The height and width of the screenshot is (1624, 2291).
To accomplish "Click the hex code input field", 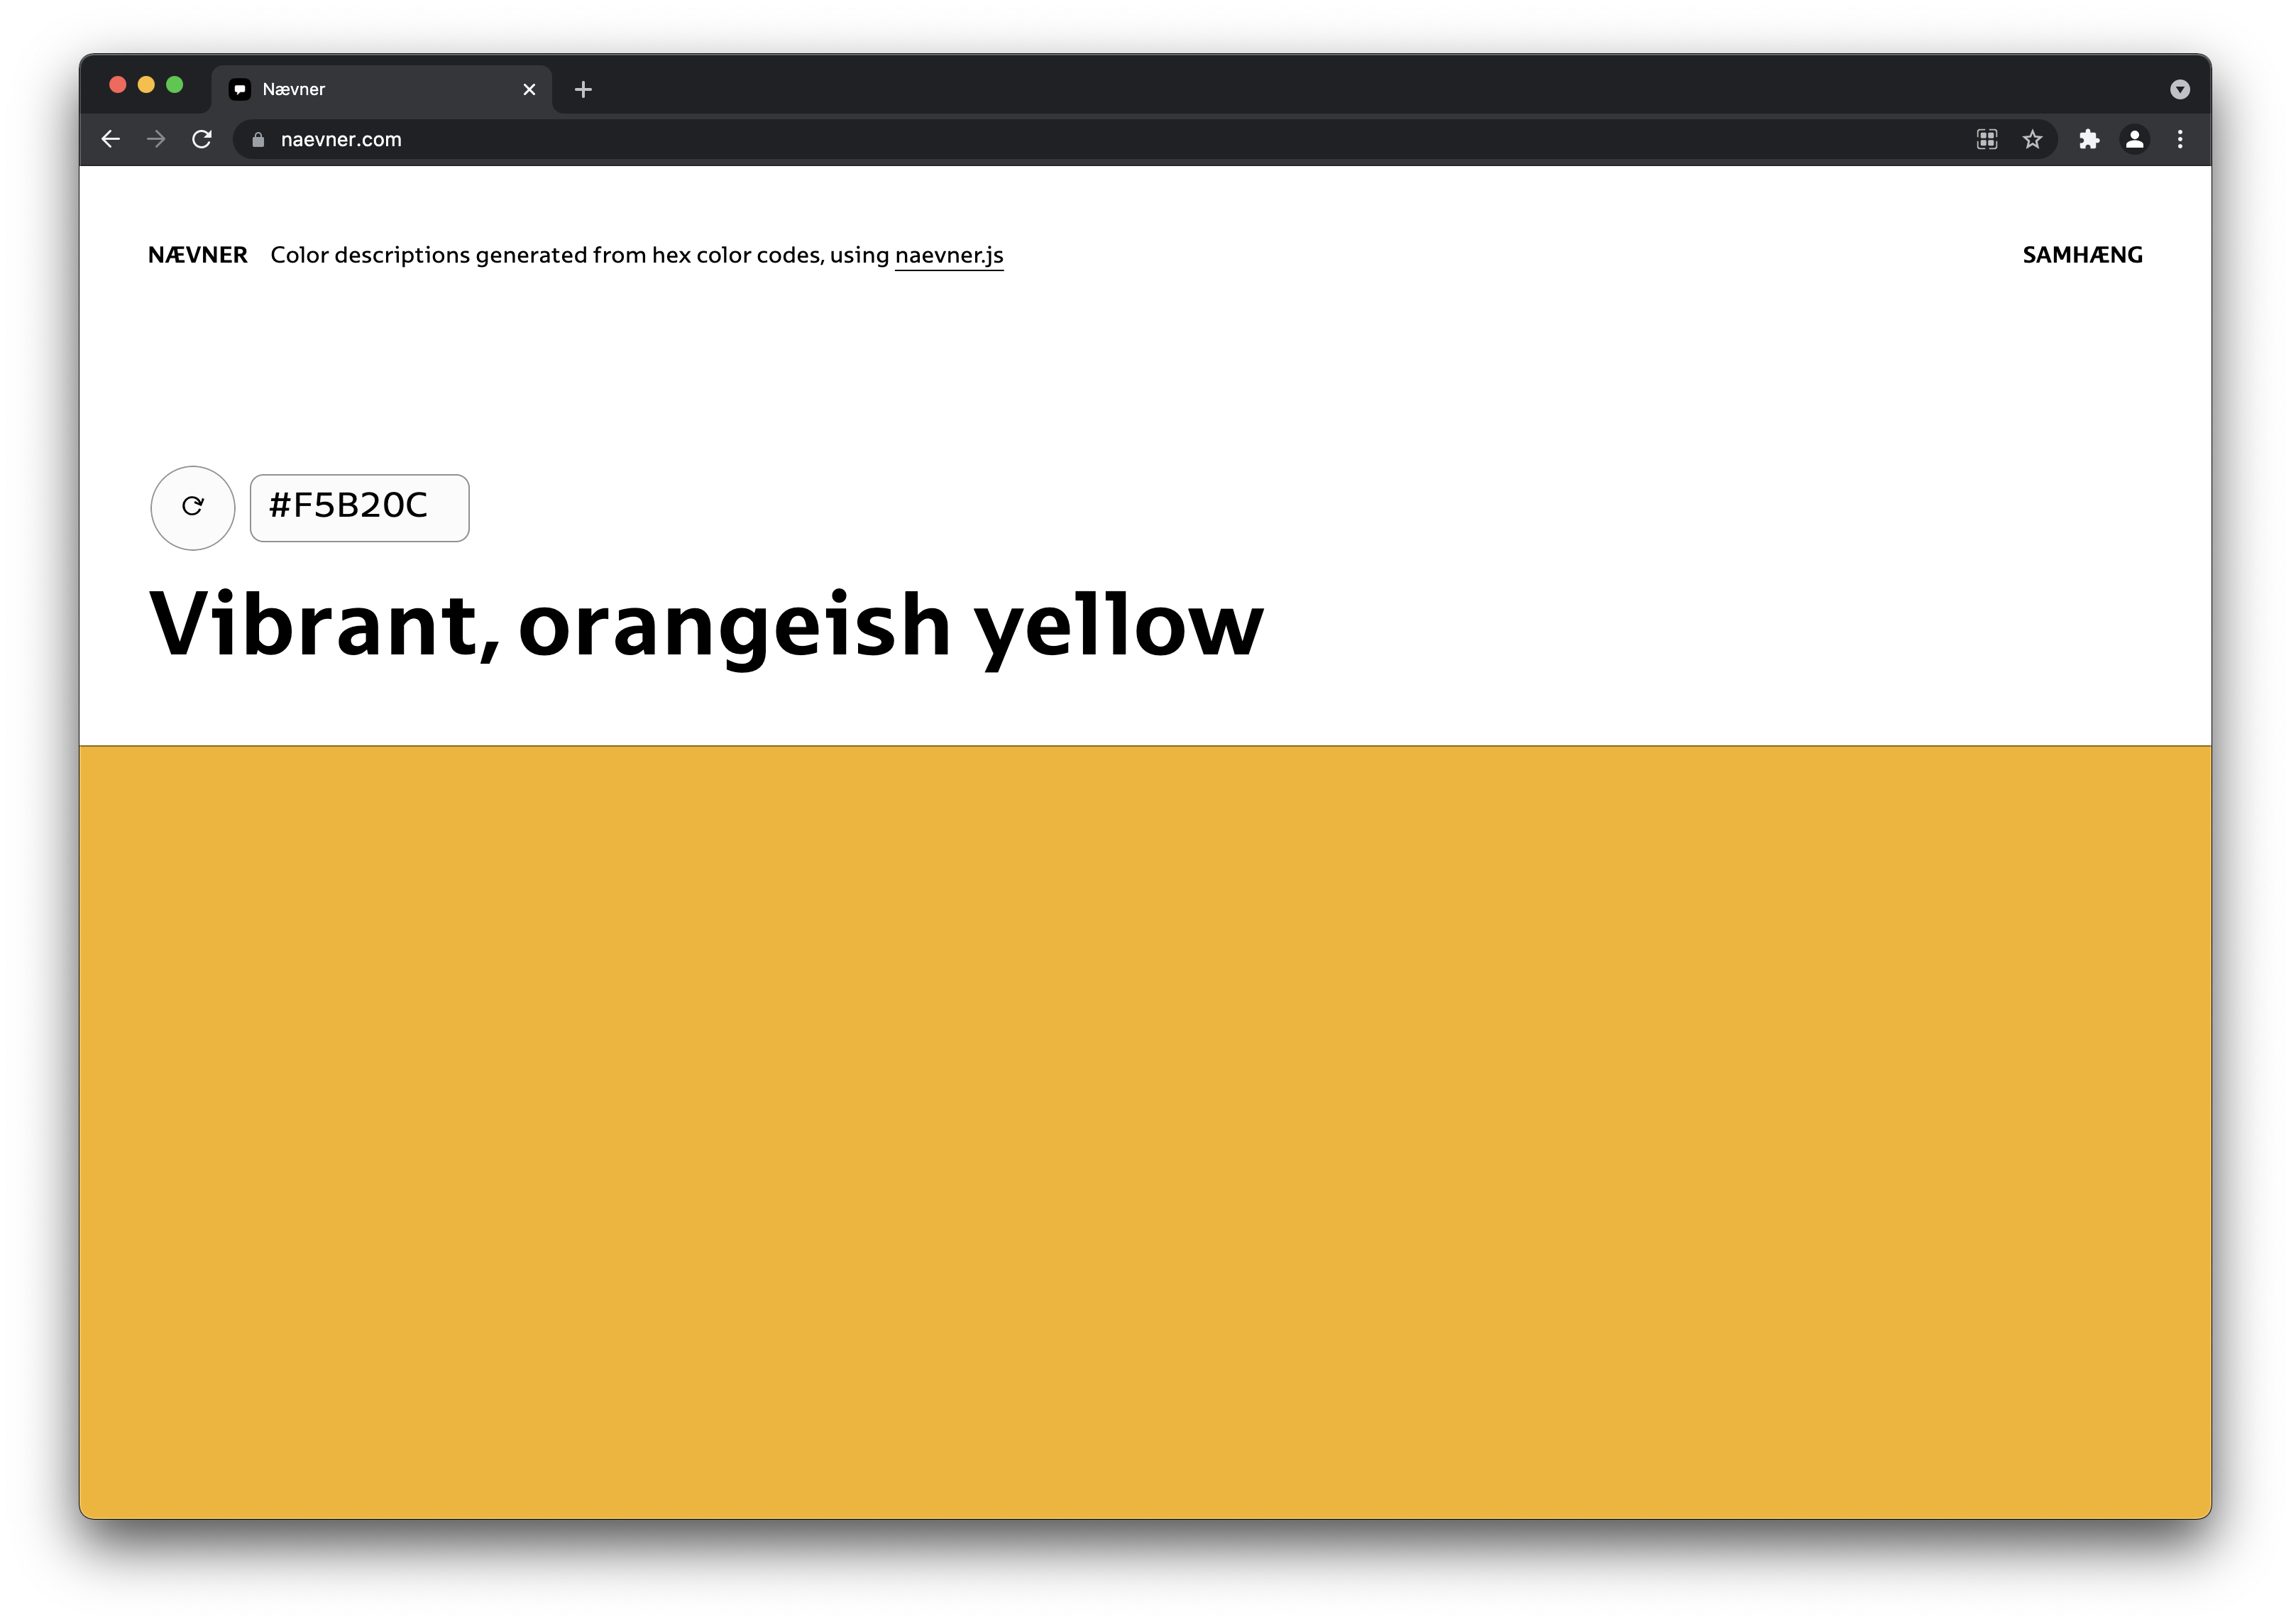I will pyautogui.click(x=359, y=507).
